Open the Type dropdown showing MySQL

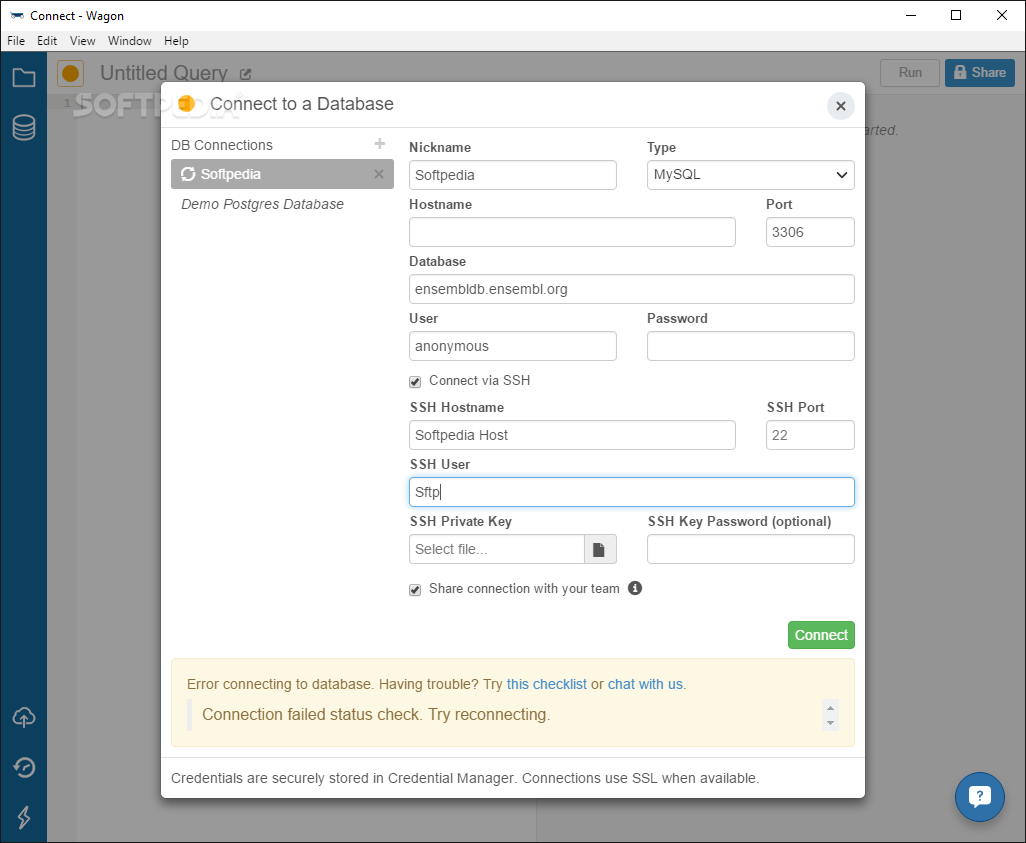[751, 175]
